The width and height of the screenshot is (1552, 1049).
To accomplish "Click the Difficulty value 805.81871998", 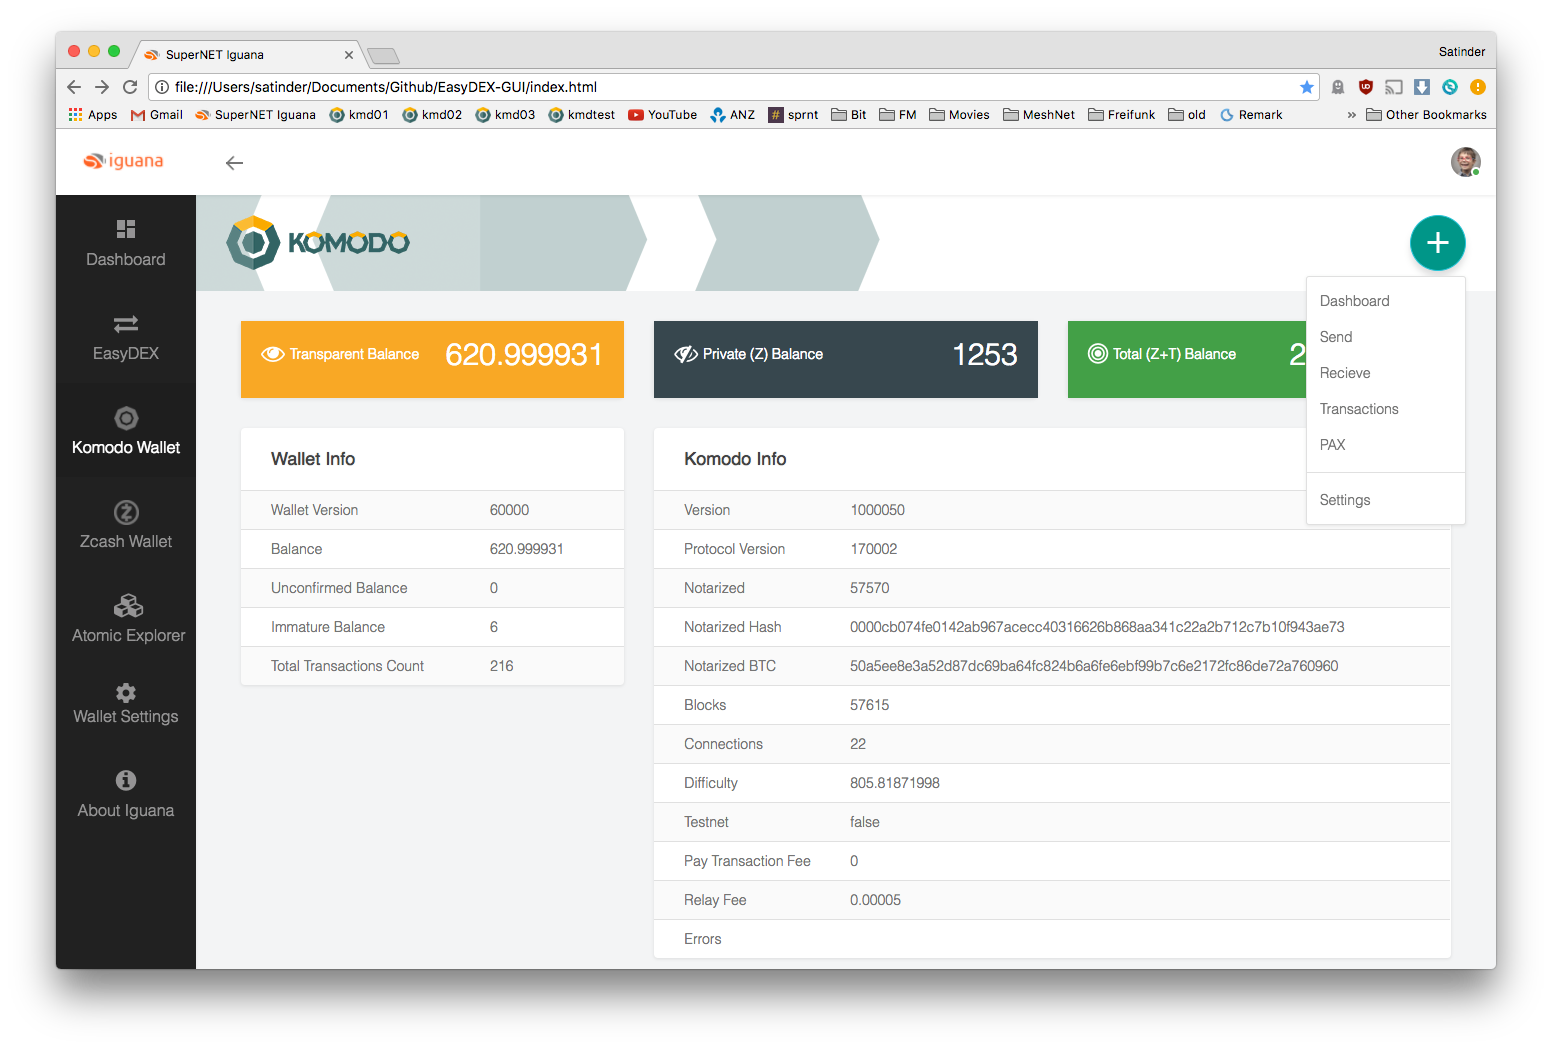I will point(895,783).
